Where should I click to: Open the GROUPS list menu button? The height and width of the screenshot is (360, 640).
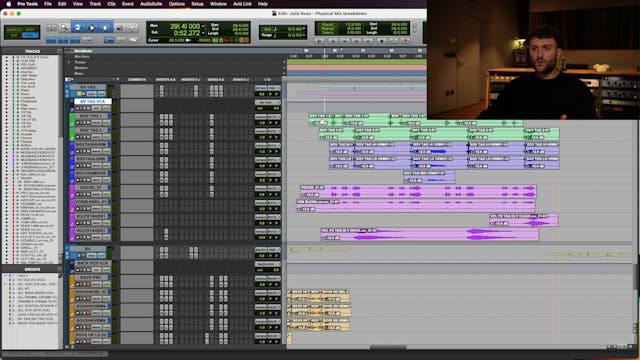[x=60, y=269]
